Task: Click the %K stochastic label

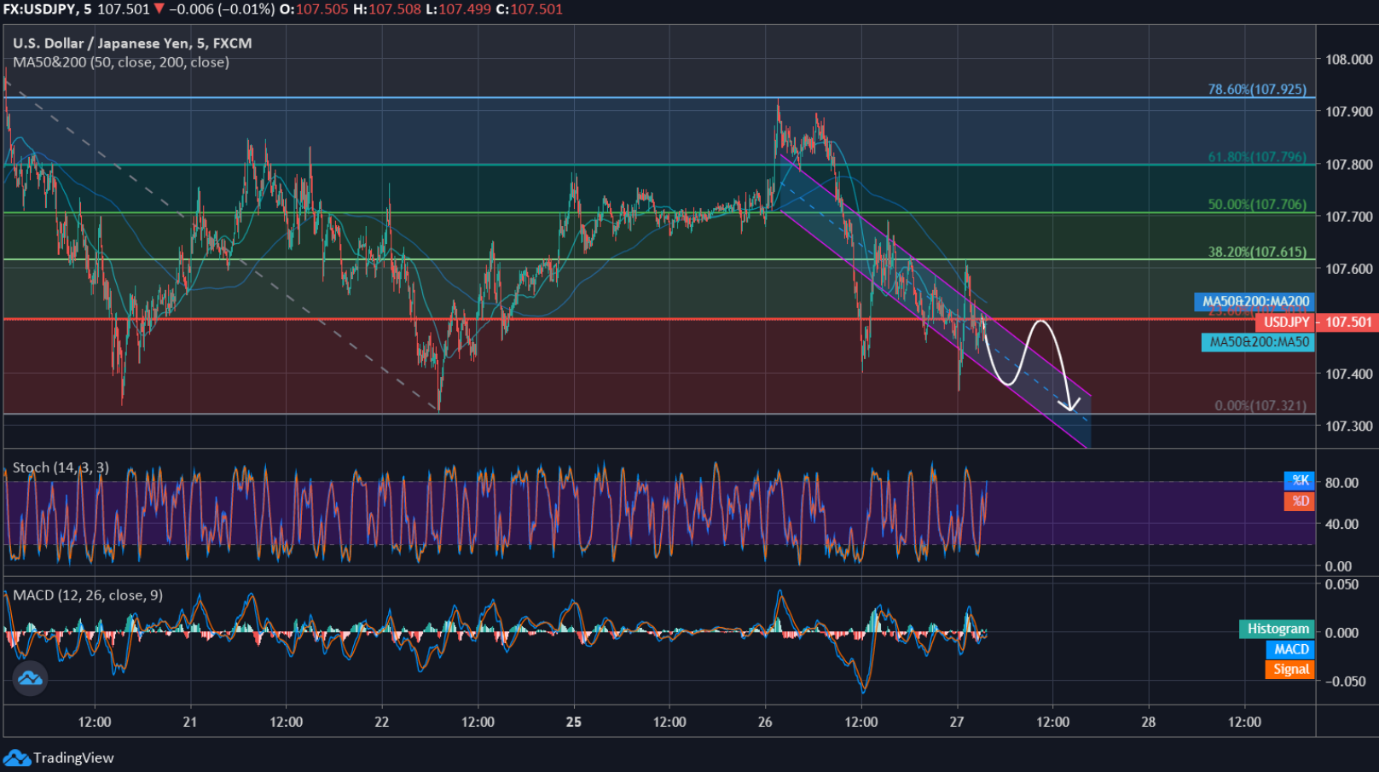Action: point(1299,480)
